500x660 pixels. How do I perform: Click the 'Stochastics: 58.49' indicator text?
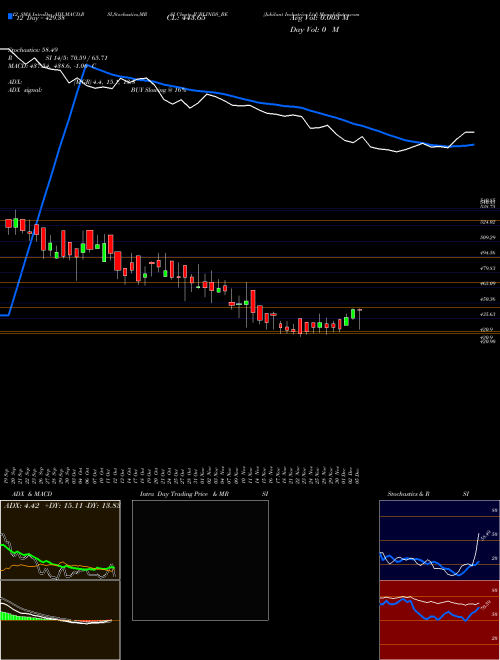tap(33, 50)
